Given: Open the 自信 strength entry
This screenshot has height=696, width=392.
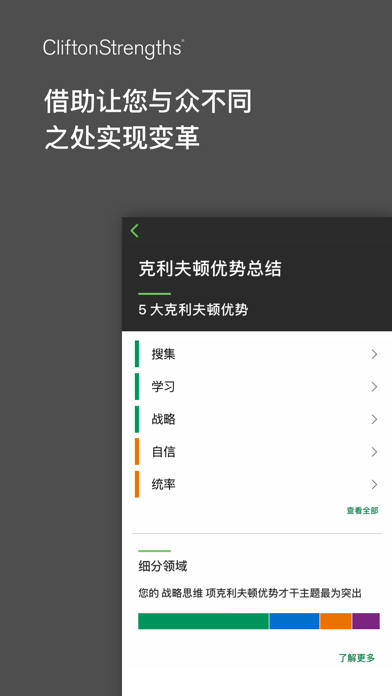Looking at the screenshot, I should coord(257,452).
